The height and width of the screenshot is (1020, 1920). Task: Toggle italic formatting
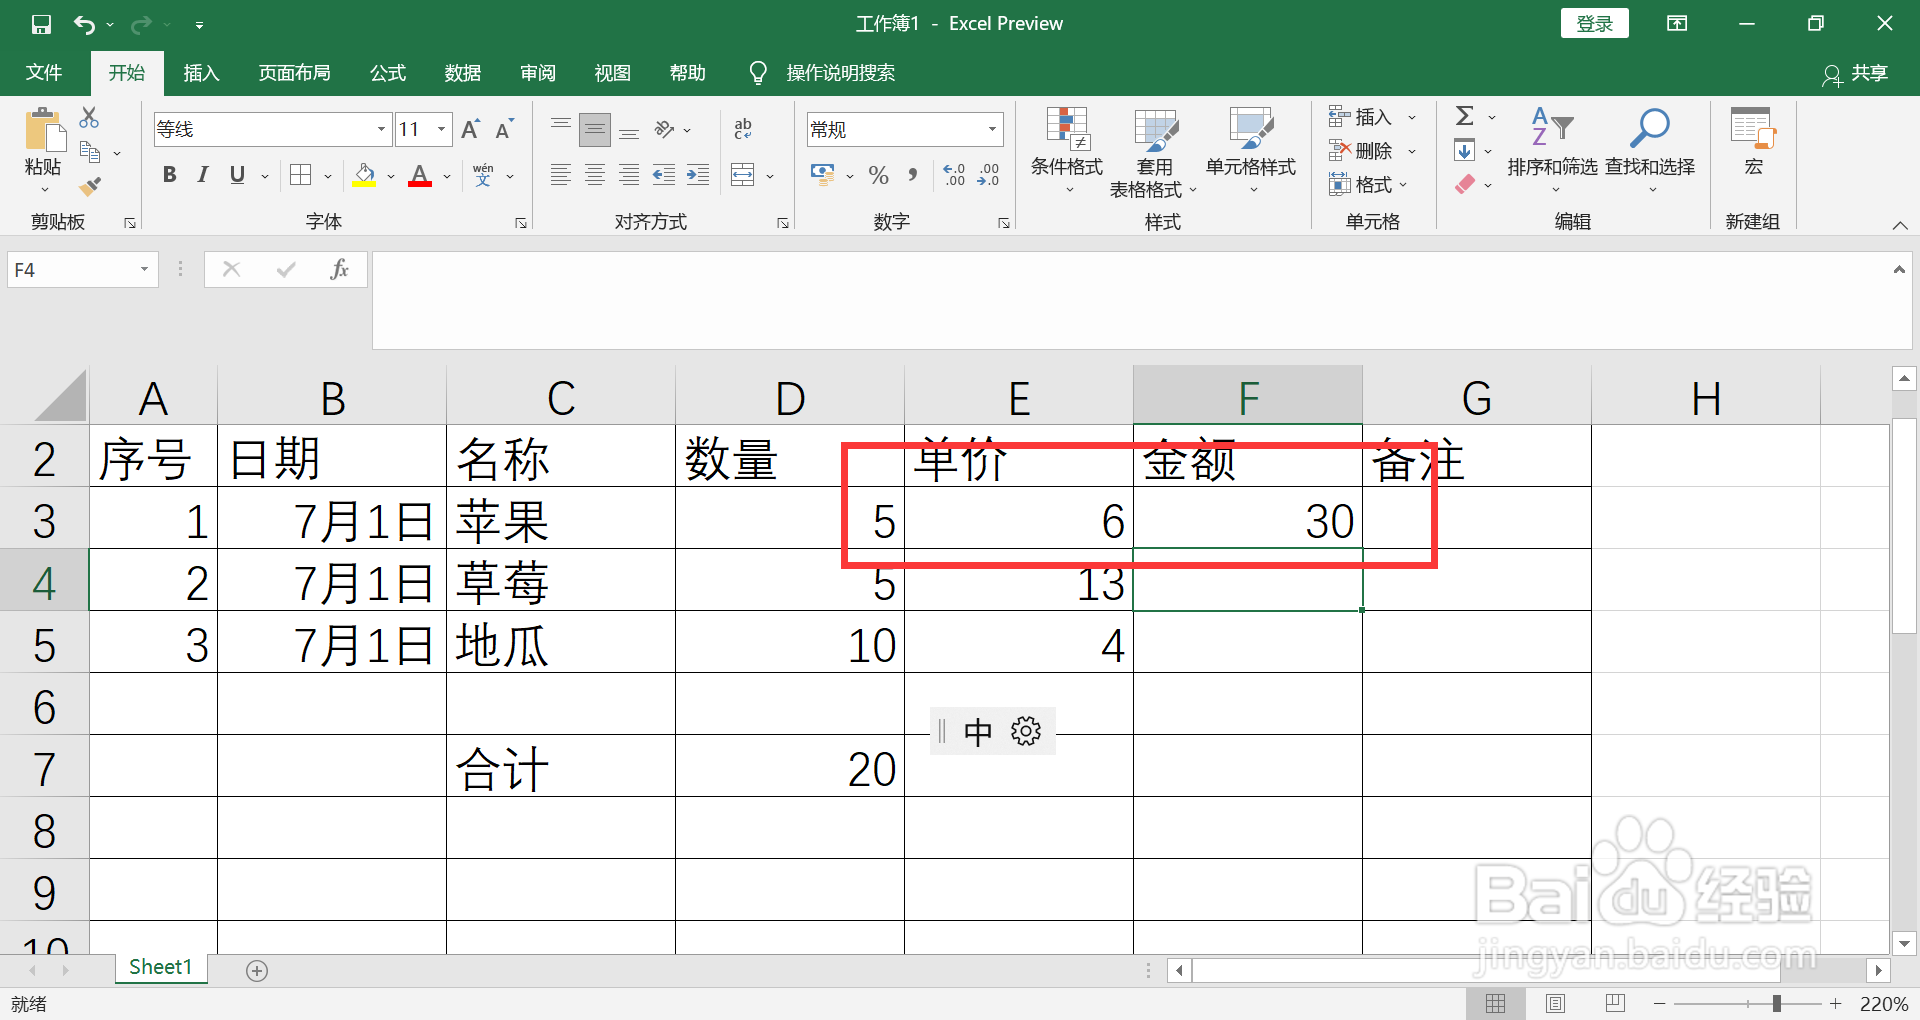(202, 174)
